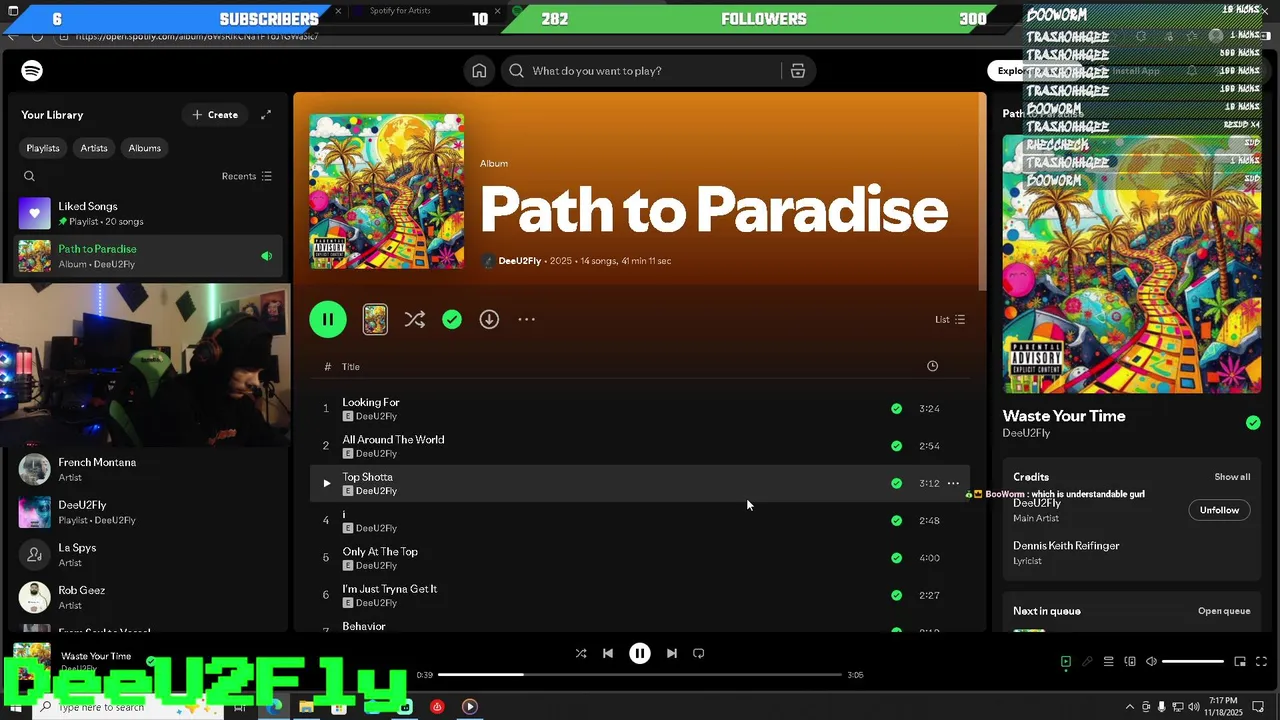1280x720 pixels.
Task: Download the album using the down-arrow icon
Action: pos(489,319)
